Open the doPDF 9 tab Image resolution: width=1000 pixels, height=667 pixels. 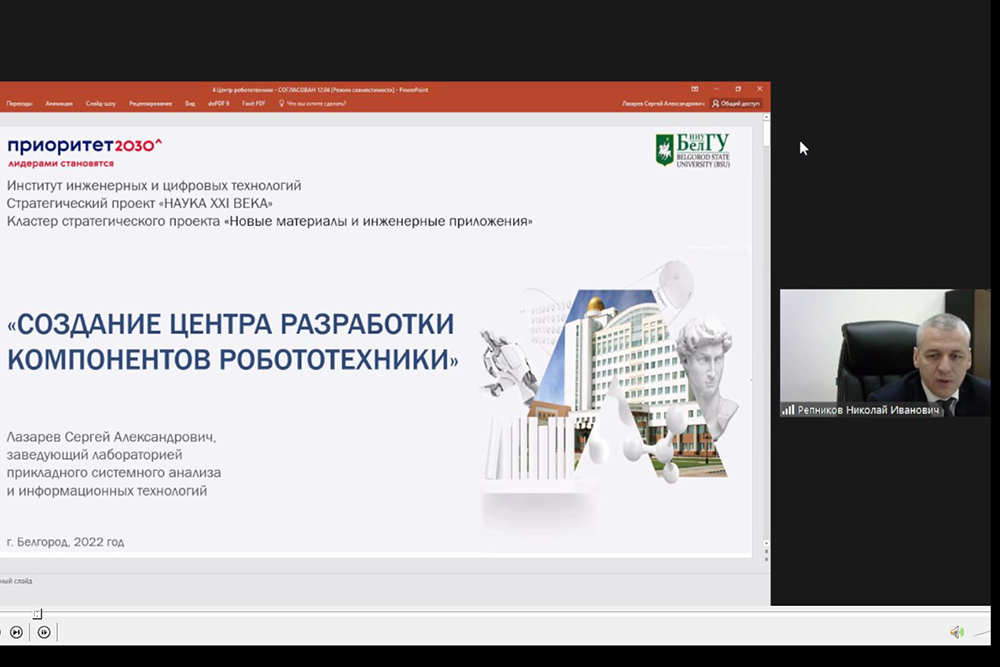click(x=218, y=103)
